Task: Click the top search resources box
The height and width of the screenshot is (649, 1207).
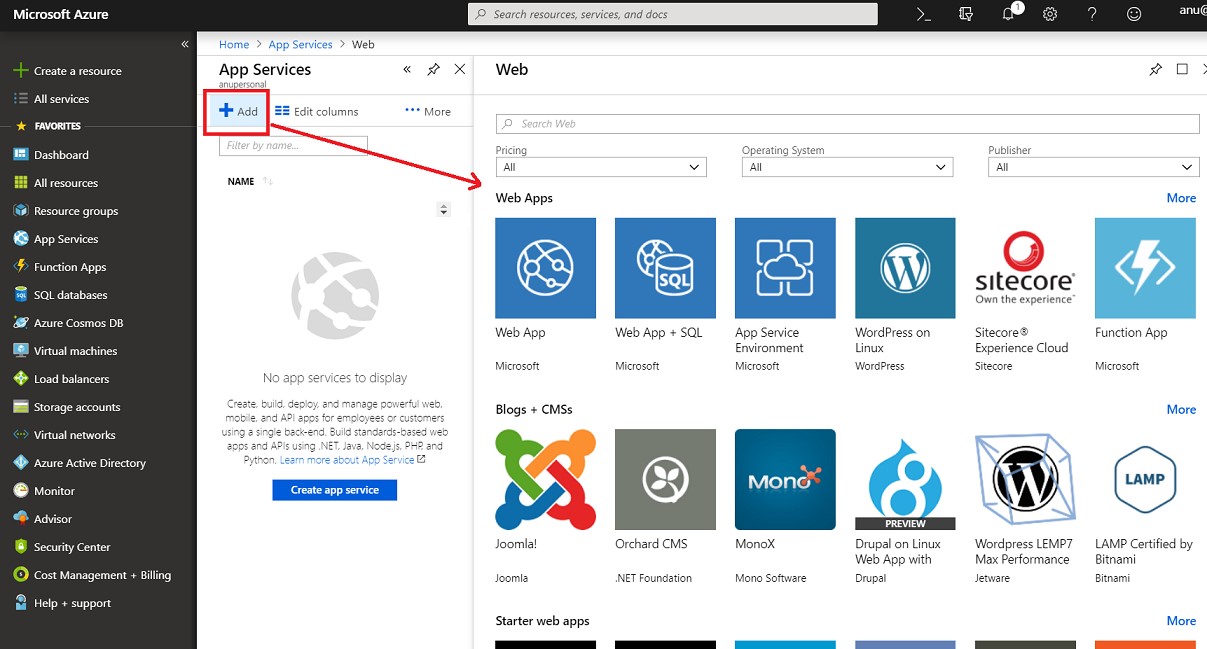Action: pyautogui.click(x=673, y=14)
